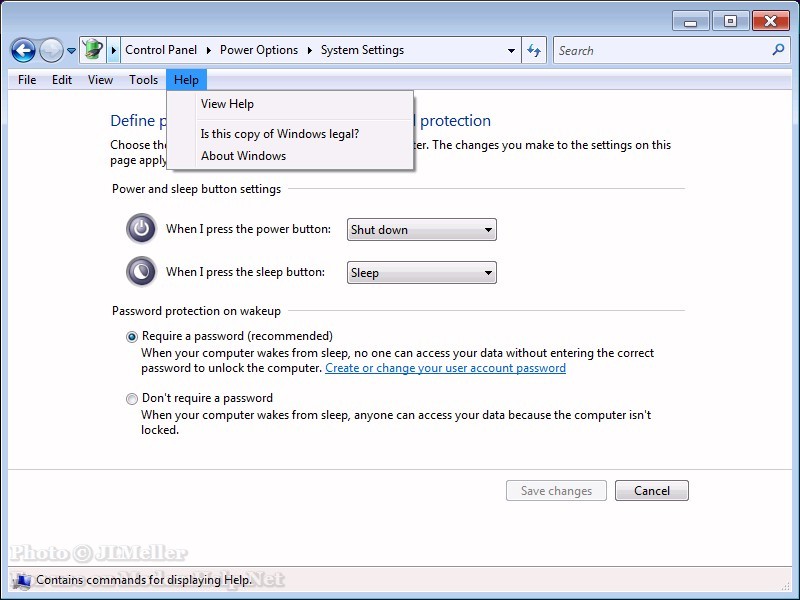This screenshot has width=800, height=600.
Task: Click the magnifying glass search icon
Action: pos(778,50)
